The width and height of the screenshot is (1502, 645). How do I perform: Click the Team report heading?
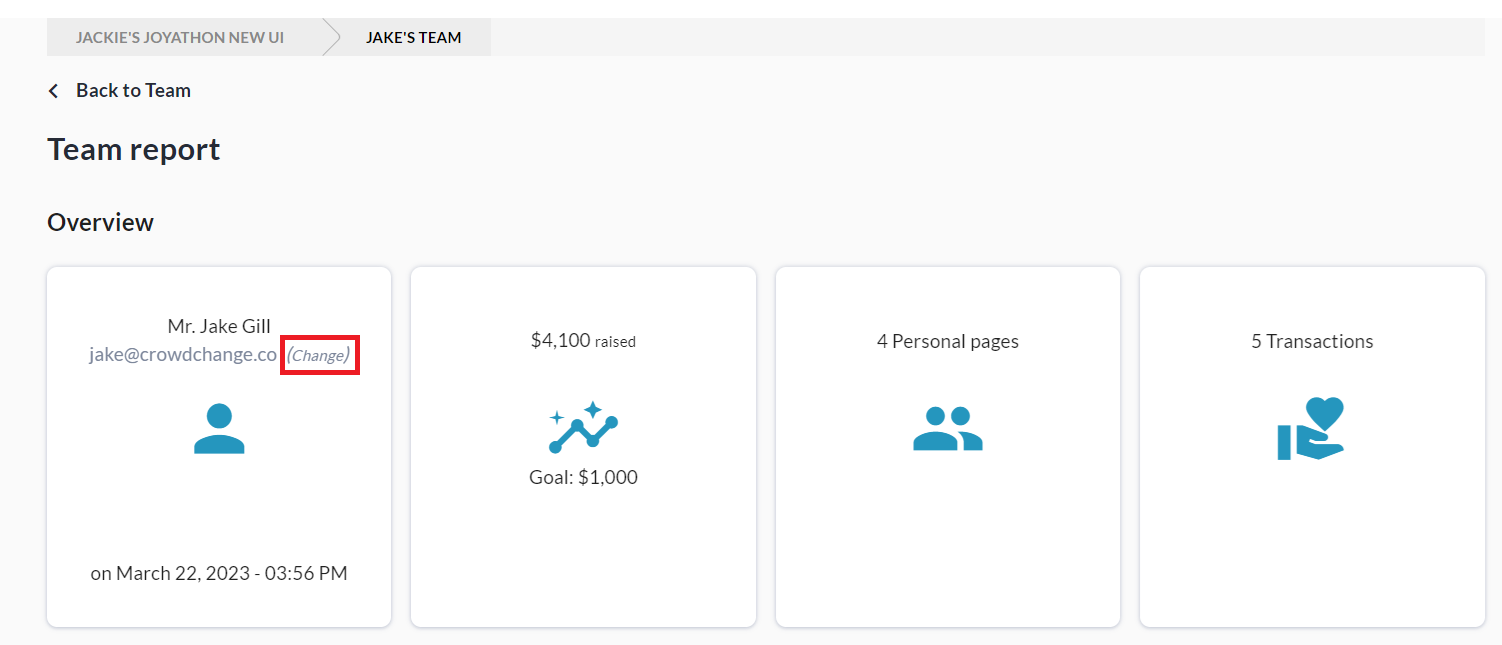pyautogui.click(x=134, y=150)
